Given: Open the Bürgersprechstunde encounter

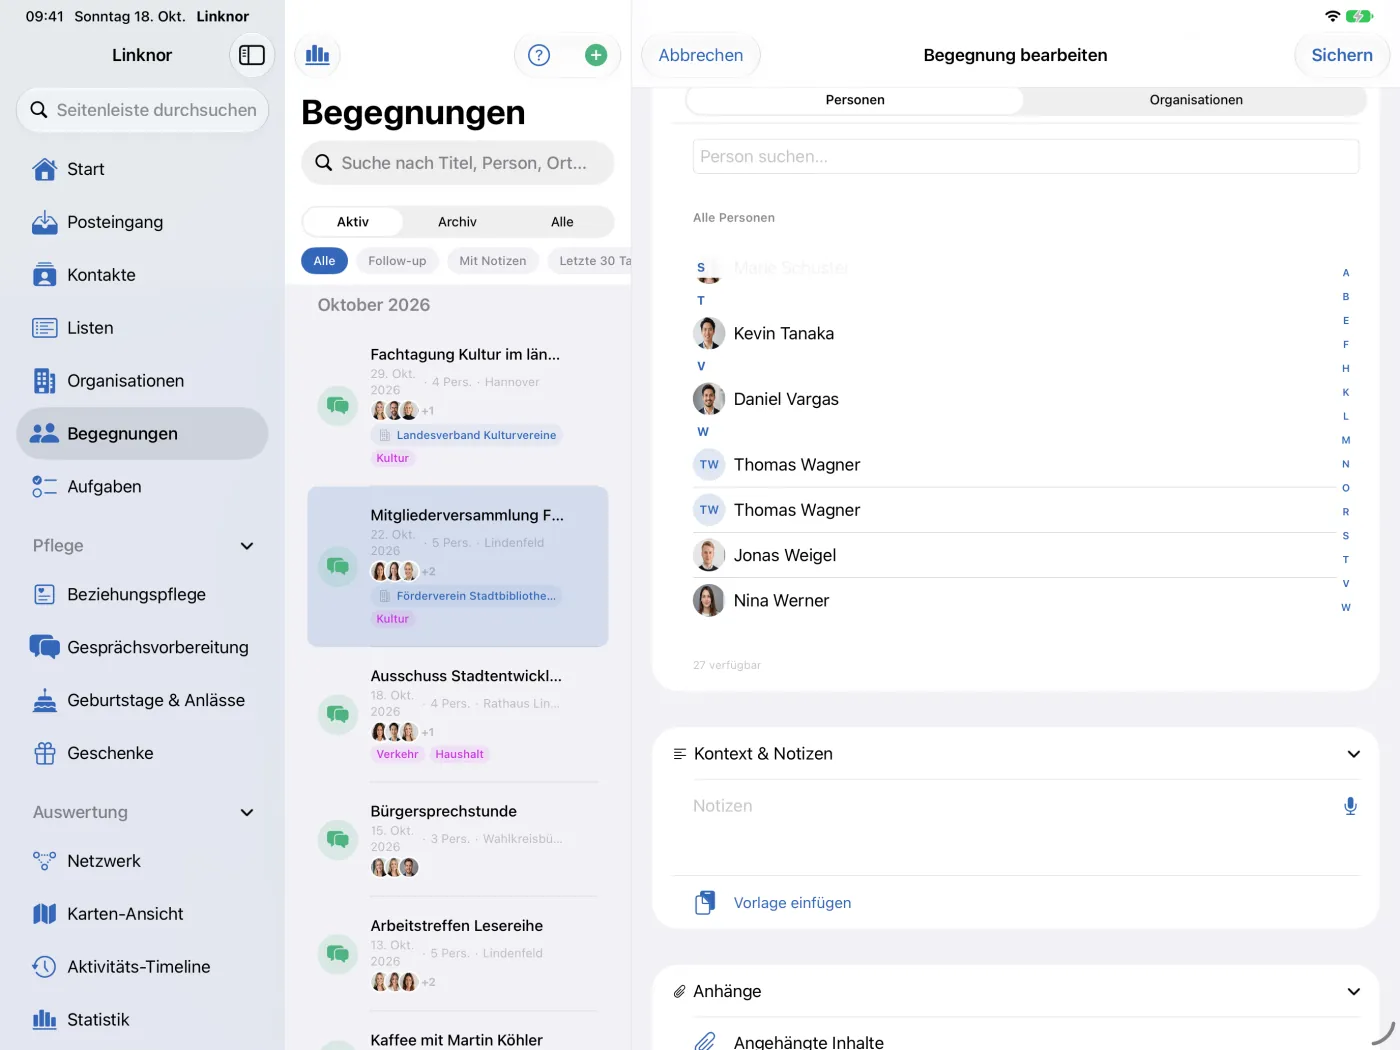Looking at the screenshot, I should tap(458, 840).
